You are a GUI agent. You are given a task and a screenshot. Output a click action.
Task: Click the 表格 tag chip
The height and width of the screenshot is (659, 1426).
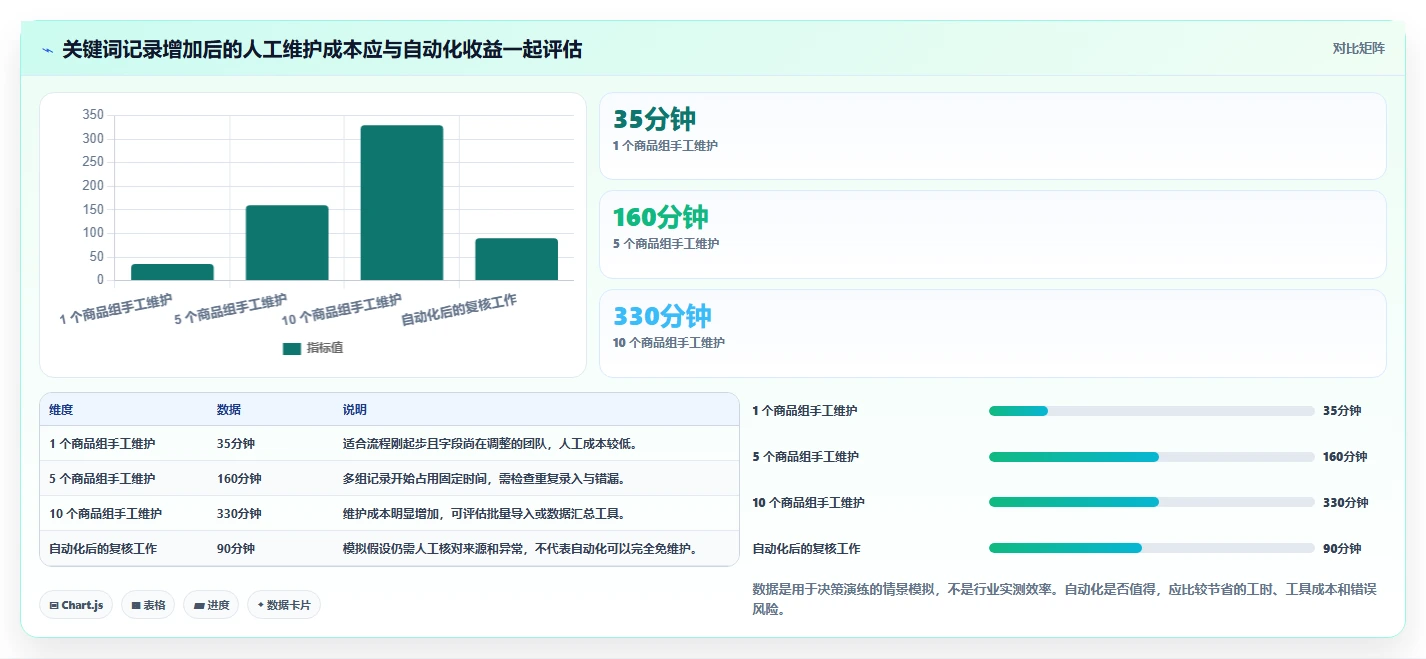pos(148,605)
